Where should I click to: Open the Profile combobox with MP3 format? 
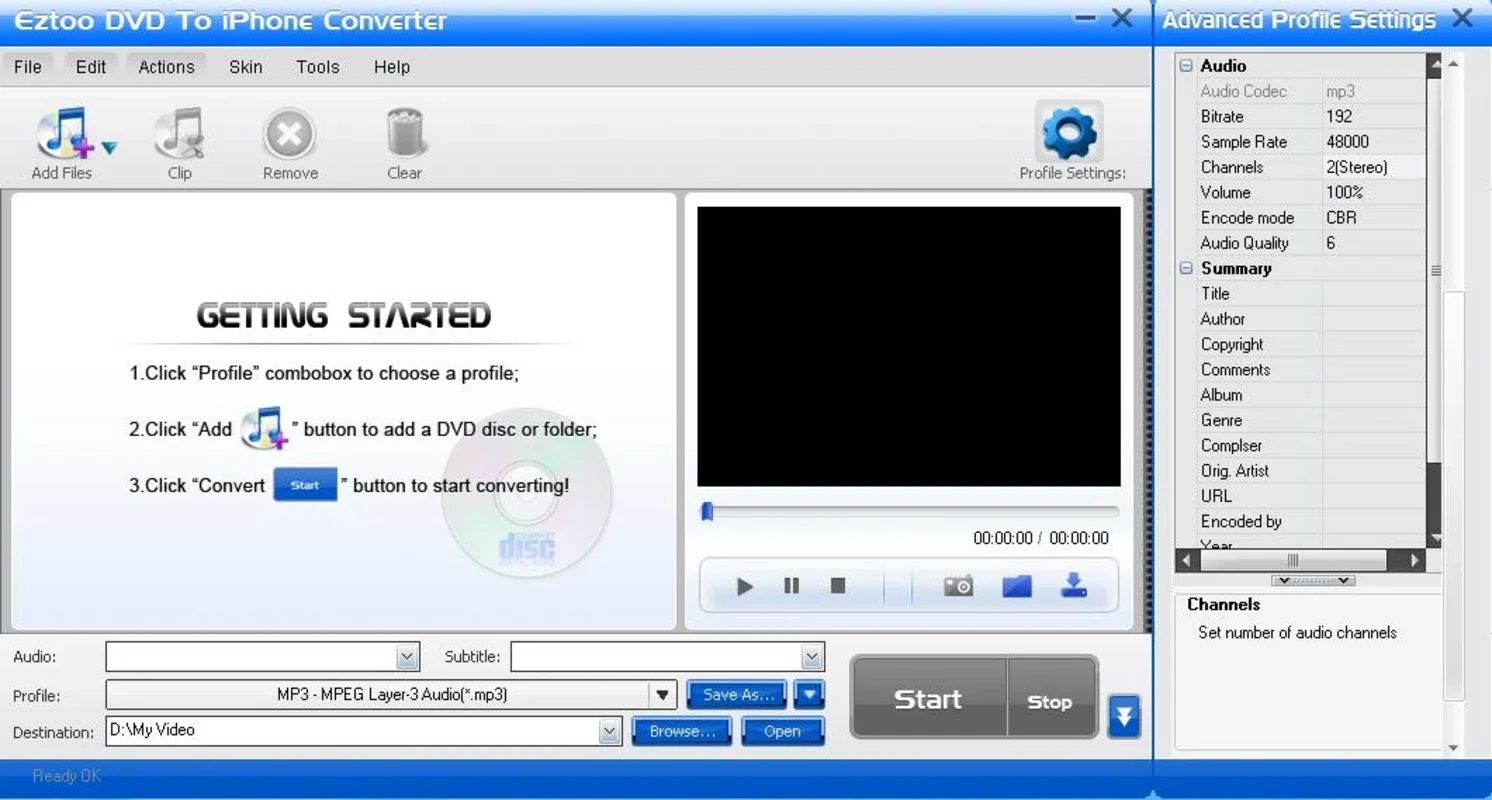(x=391, y=694)
